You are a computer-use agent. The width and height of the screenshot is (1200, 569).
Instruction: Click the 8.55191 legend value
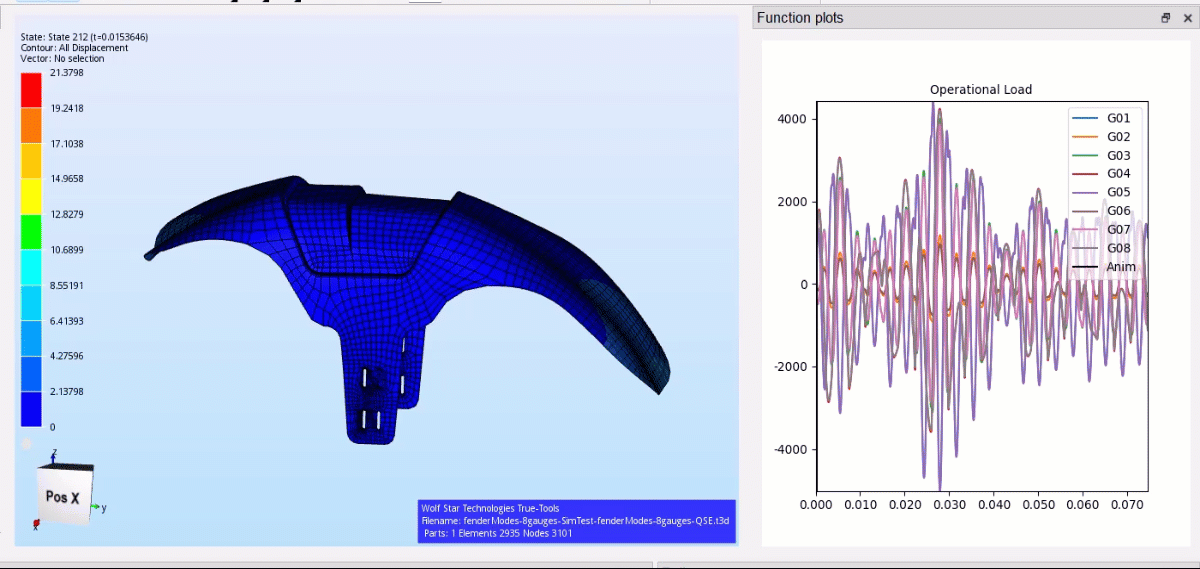(x=67, y=285)
